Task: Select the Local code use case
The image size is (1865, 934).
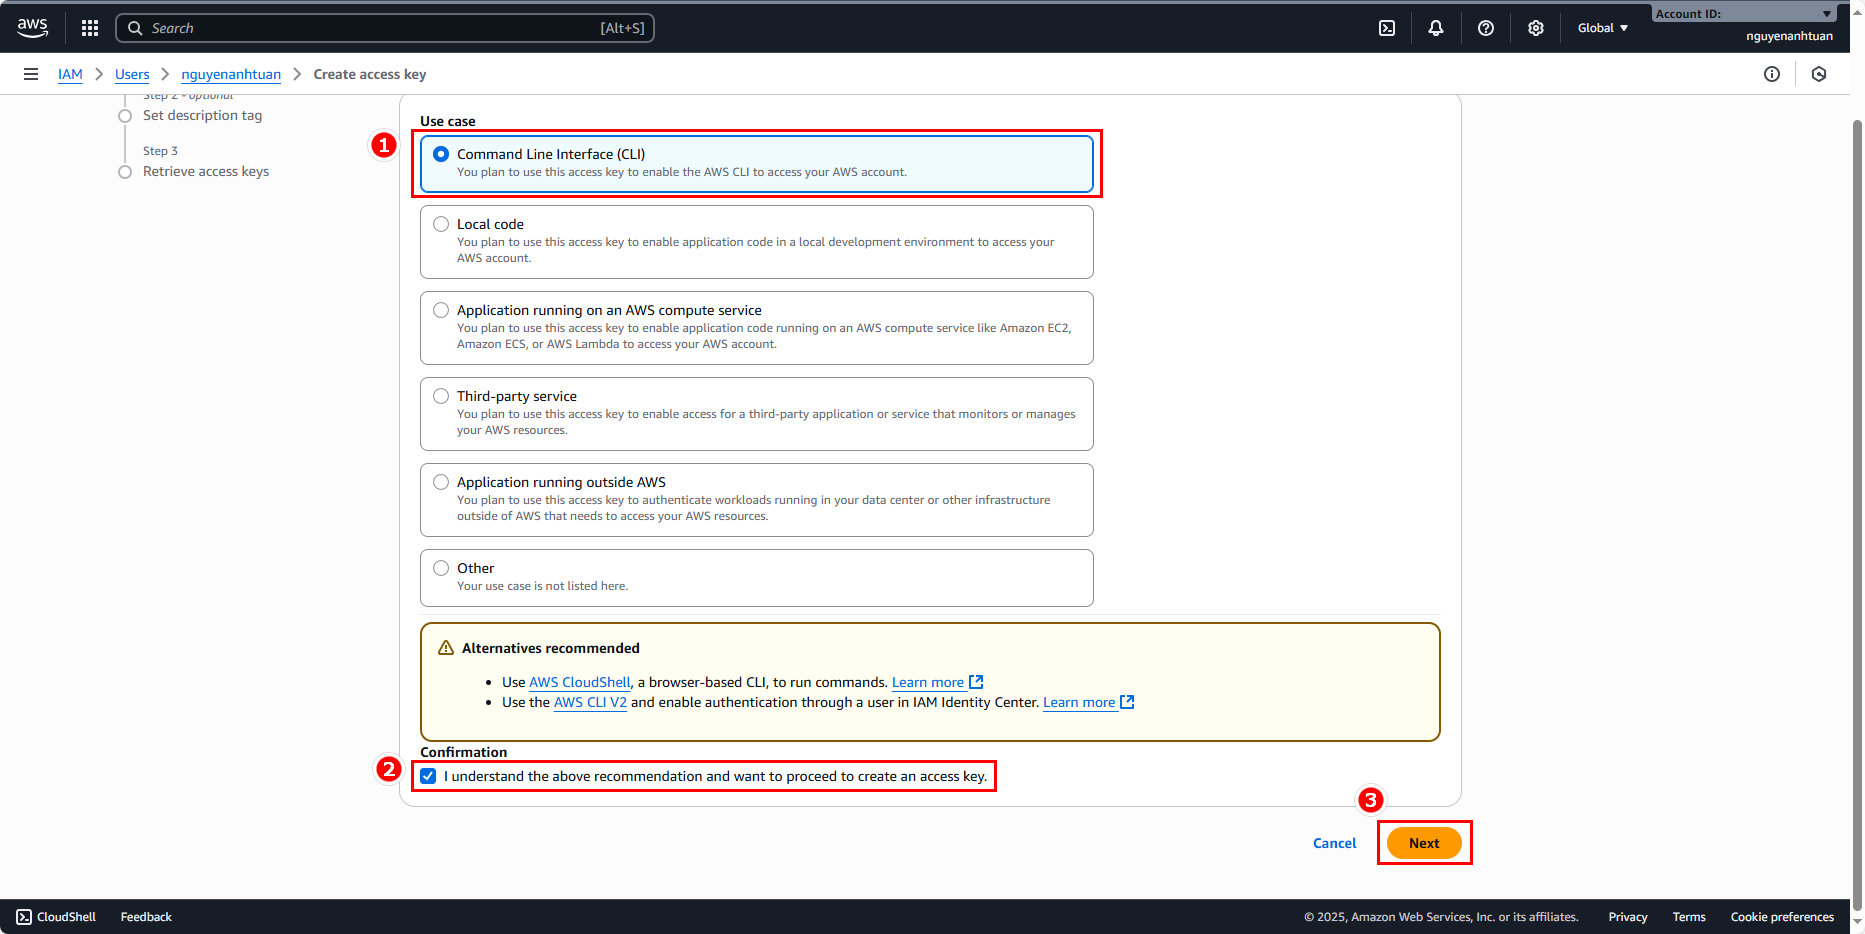Action: tap(441, 224)
